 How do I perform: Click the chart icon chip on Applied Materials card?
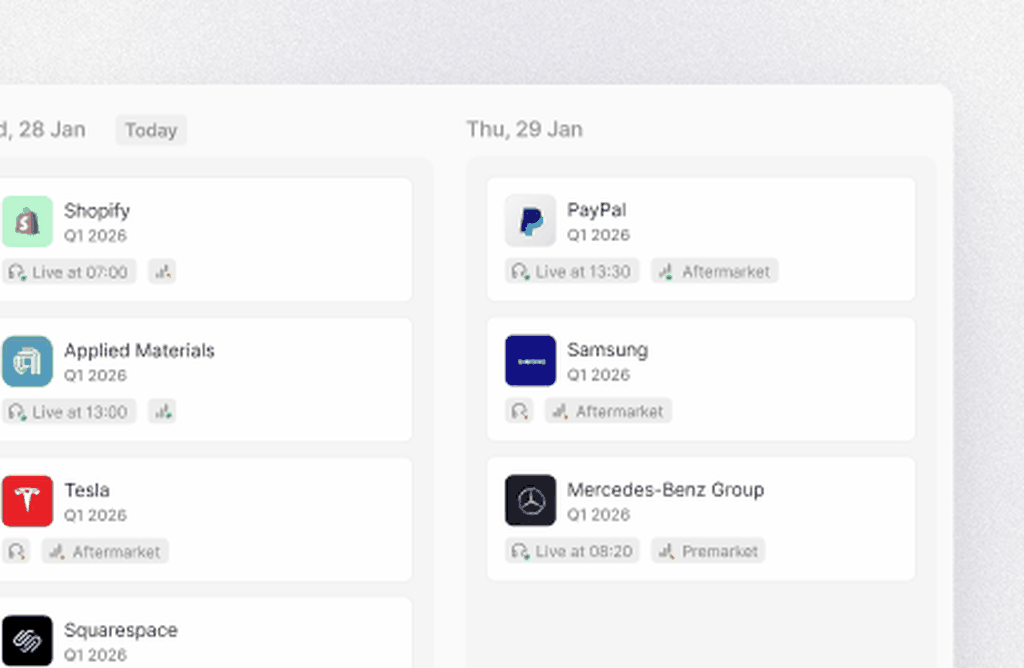[x=162, y=411]
